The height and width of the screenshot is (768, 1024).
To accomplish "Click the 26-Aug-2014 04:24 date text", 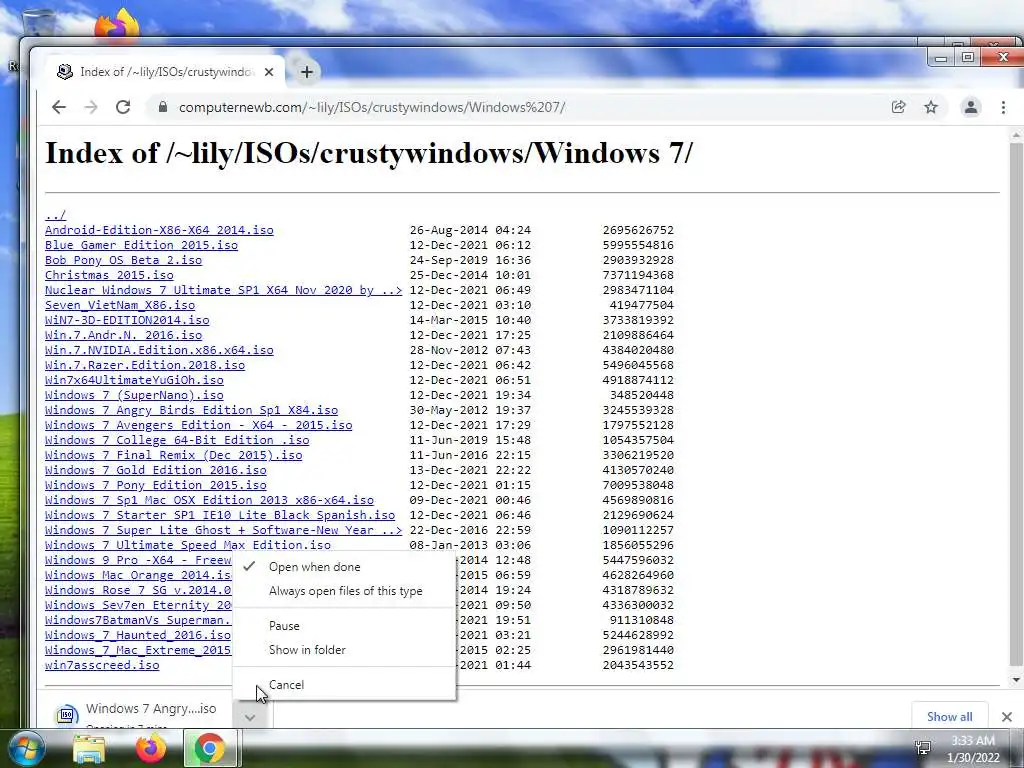I will [470, 230].
